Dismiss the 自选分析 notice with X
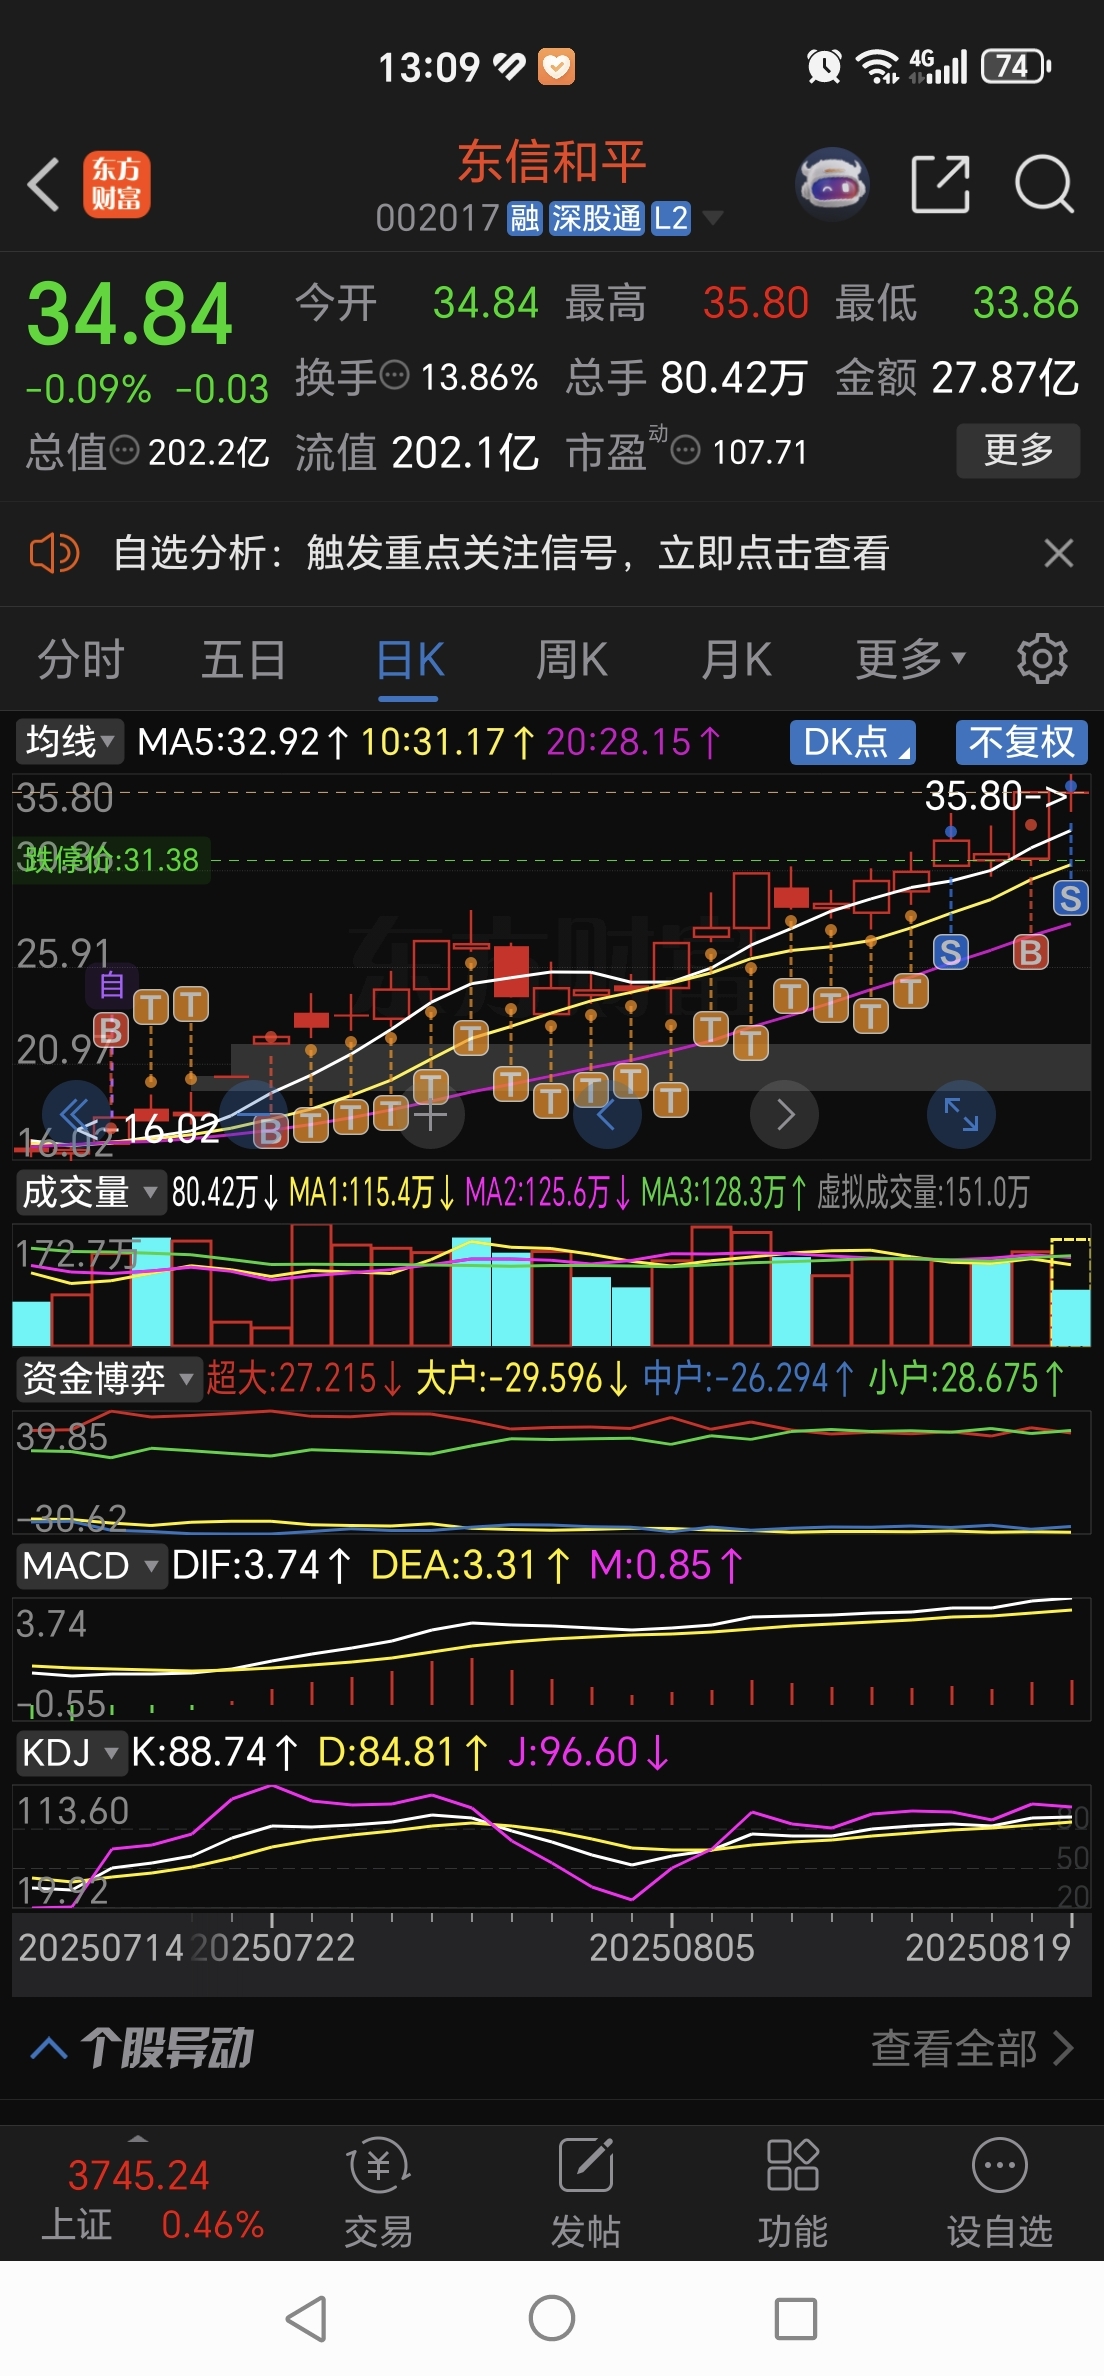1104x2376 pixels. 1059,553
